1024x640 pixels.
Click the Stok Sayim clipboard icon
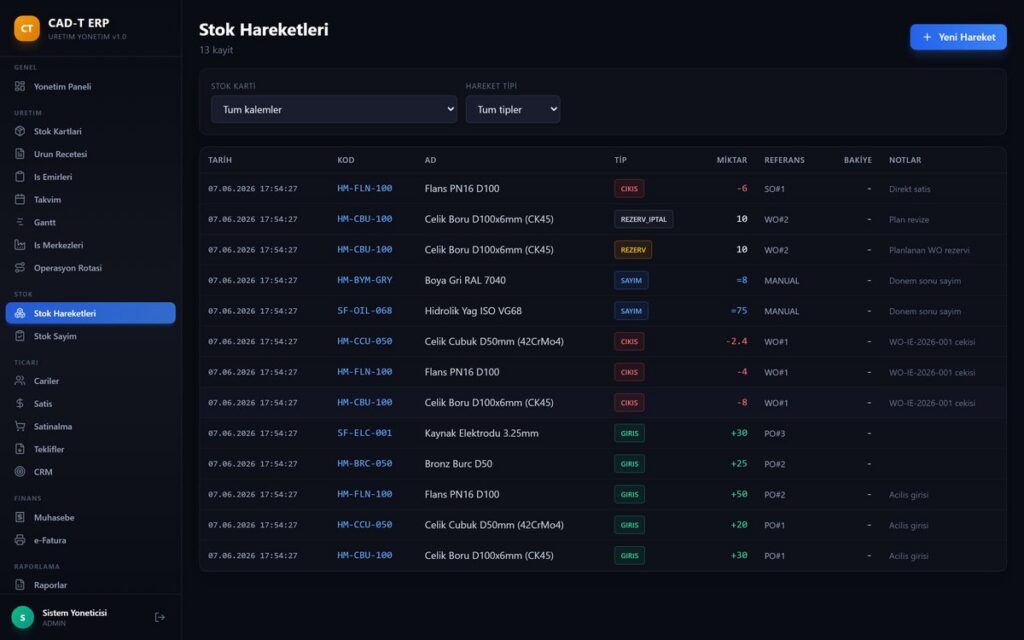click(x=20, y=336)
